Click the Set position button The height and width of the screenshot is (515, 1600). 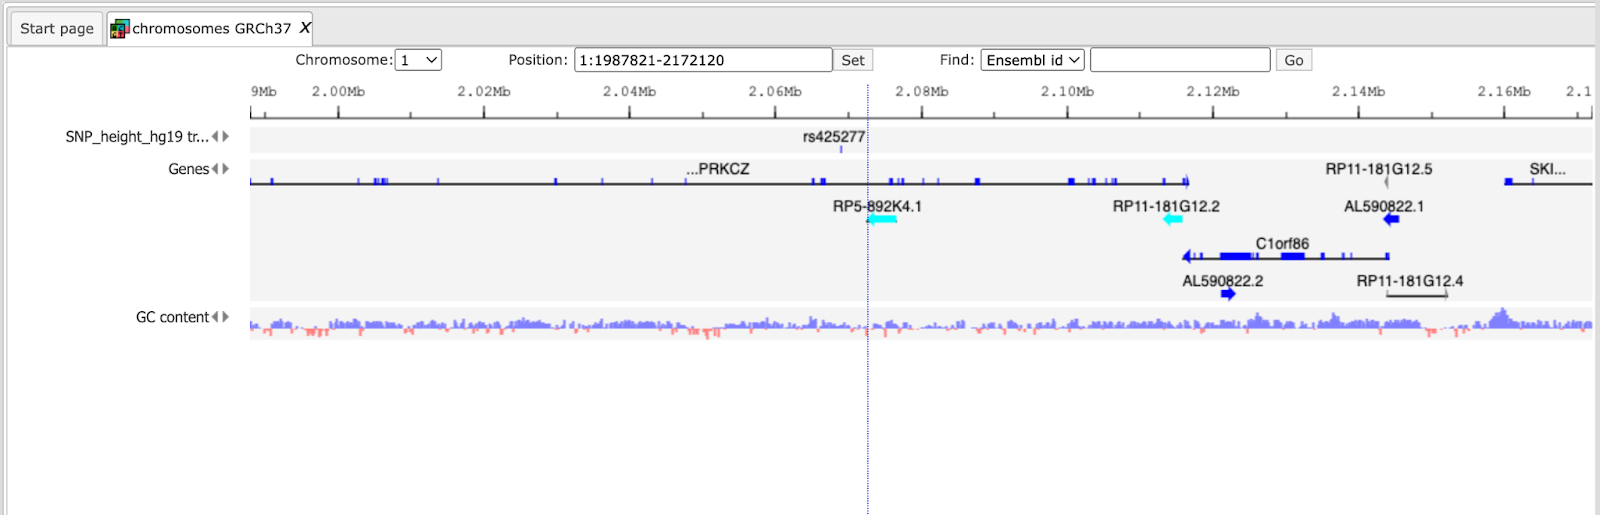pos(853,60)
